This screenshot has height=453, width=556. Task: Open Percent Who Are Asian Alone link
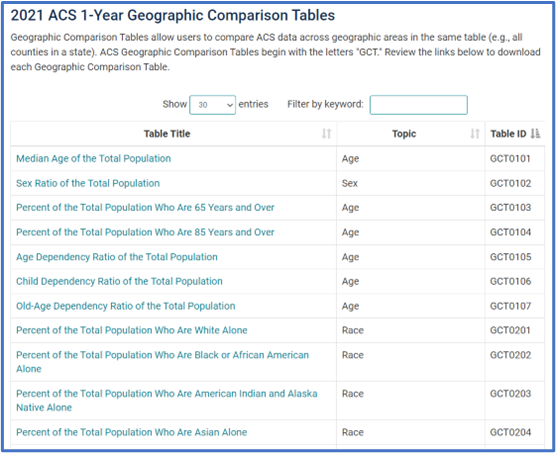point(132,432)
